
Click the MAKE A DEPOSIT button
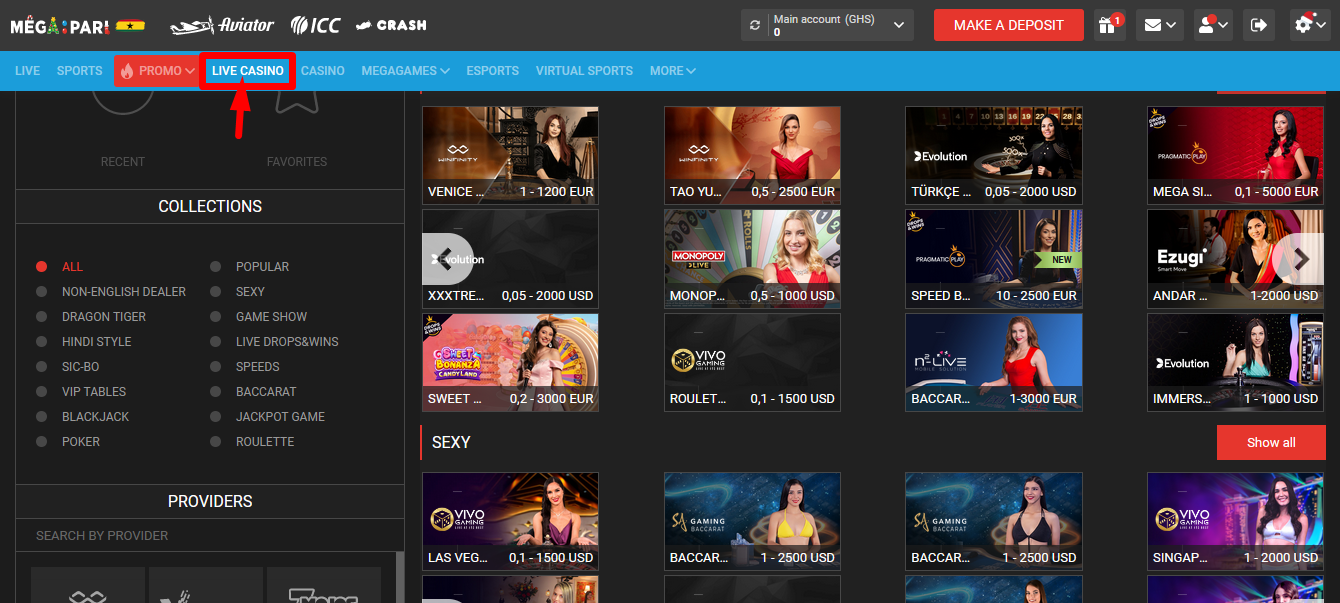(x=1008, y=24)
